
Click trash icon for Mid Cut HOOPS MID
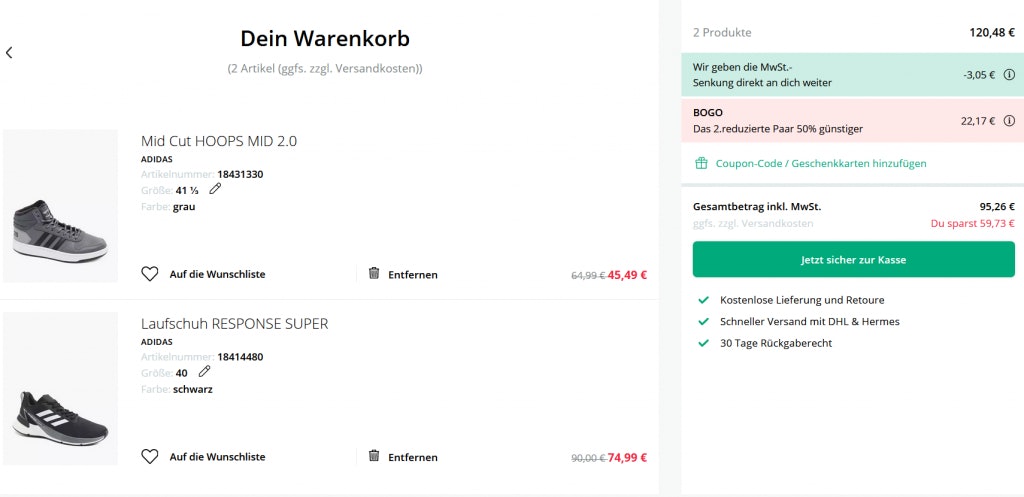pos(374,273)
